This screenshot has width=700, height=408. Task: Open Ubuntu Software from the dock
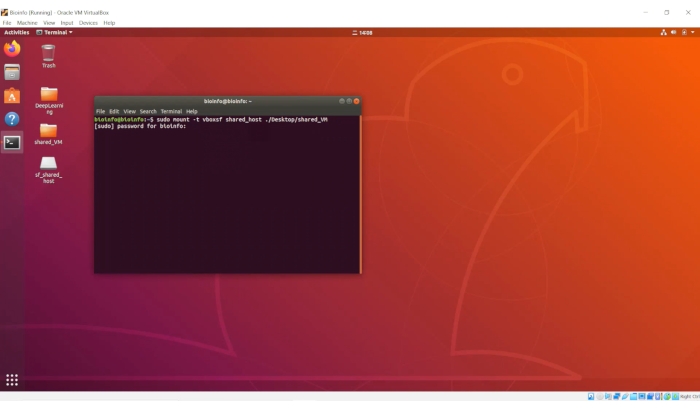tap(12, 95)
